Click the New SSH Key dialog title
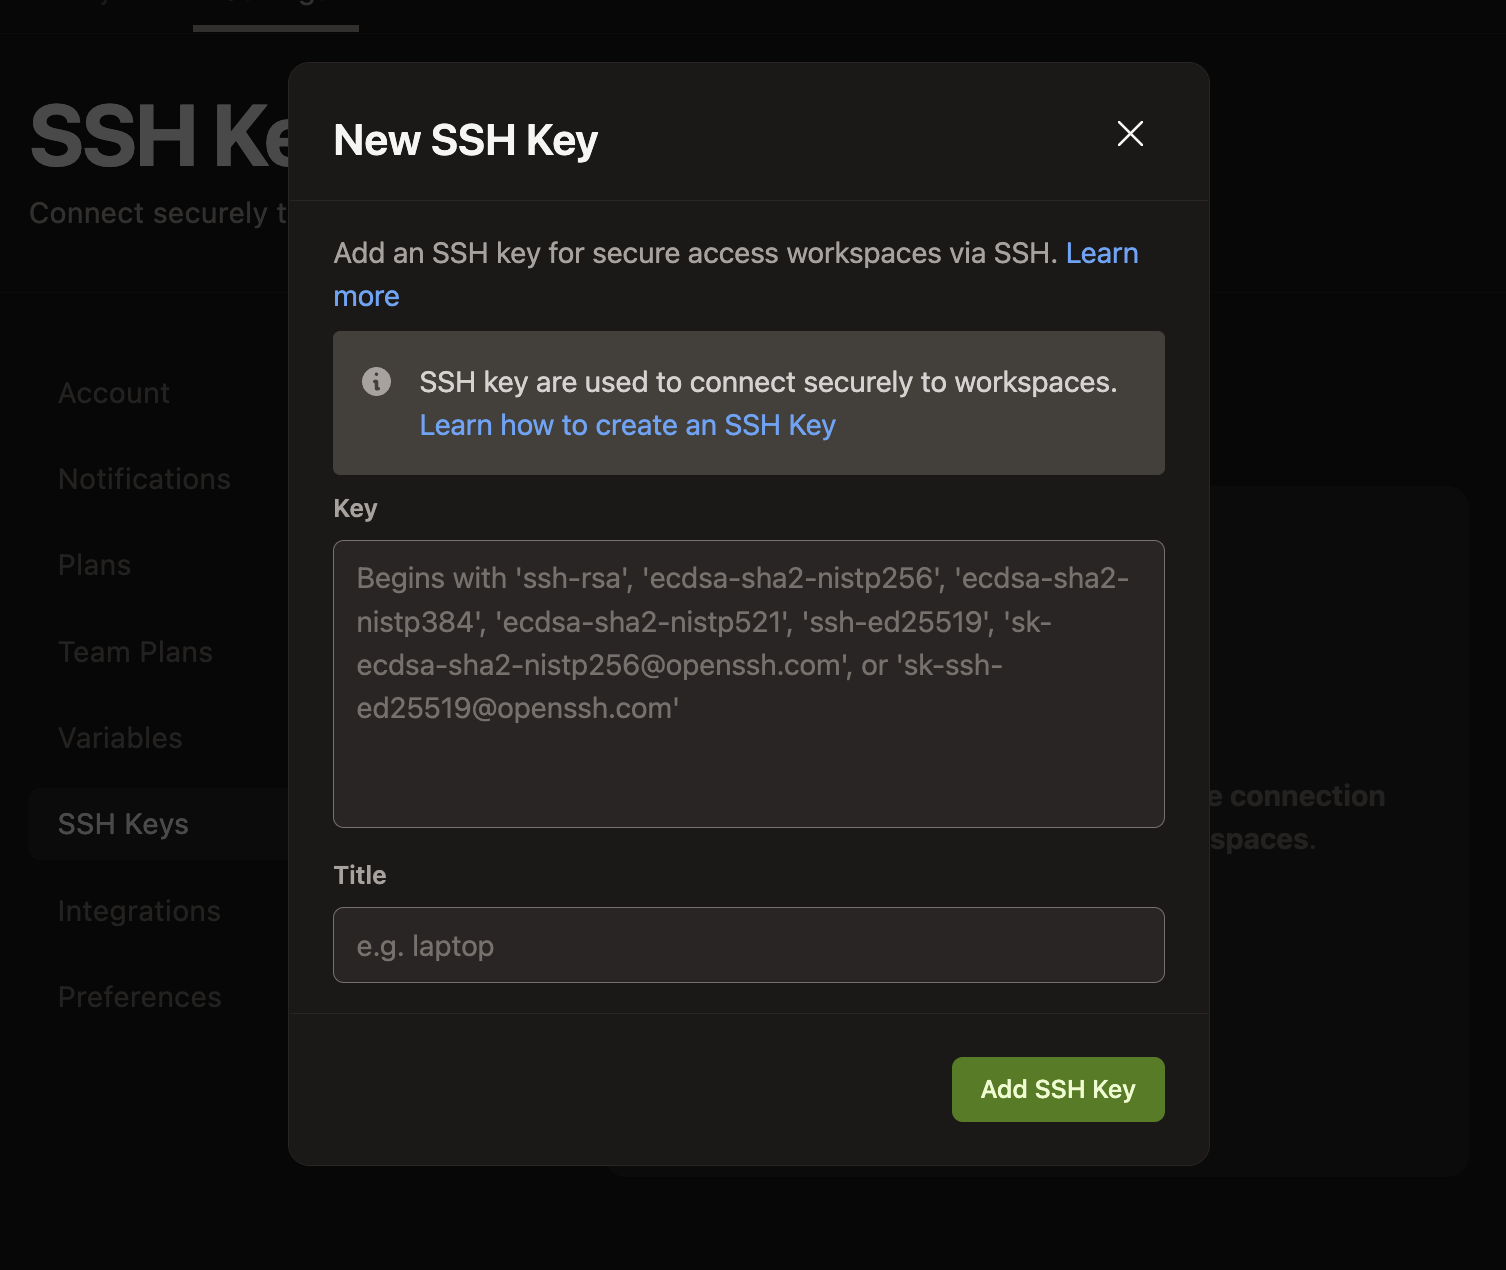 [x=464, y=140]
